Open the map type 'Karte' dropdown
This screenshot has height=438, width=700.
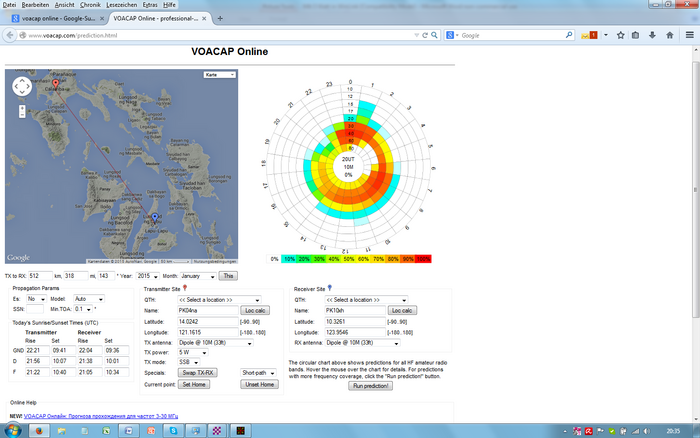point(220,75)
